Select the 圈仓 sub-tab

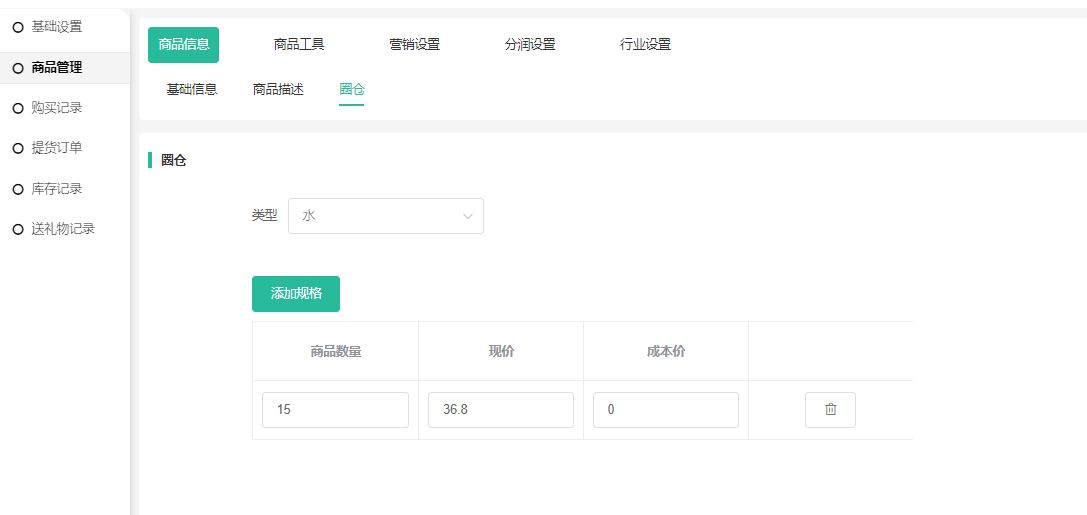coord(351,89)
